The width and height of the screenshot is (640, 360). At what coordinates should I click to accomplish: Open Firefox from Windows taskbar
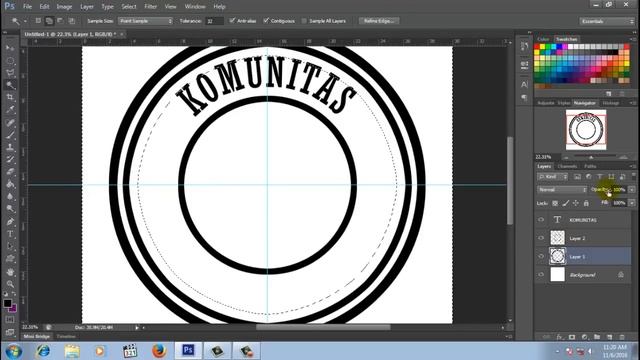[x=159, y=351]
